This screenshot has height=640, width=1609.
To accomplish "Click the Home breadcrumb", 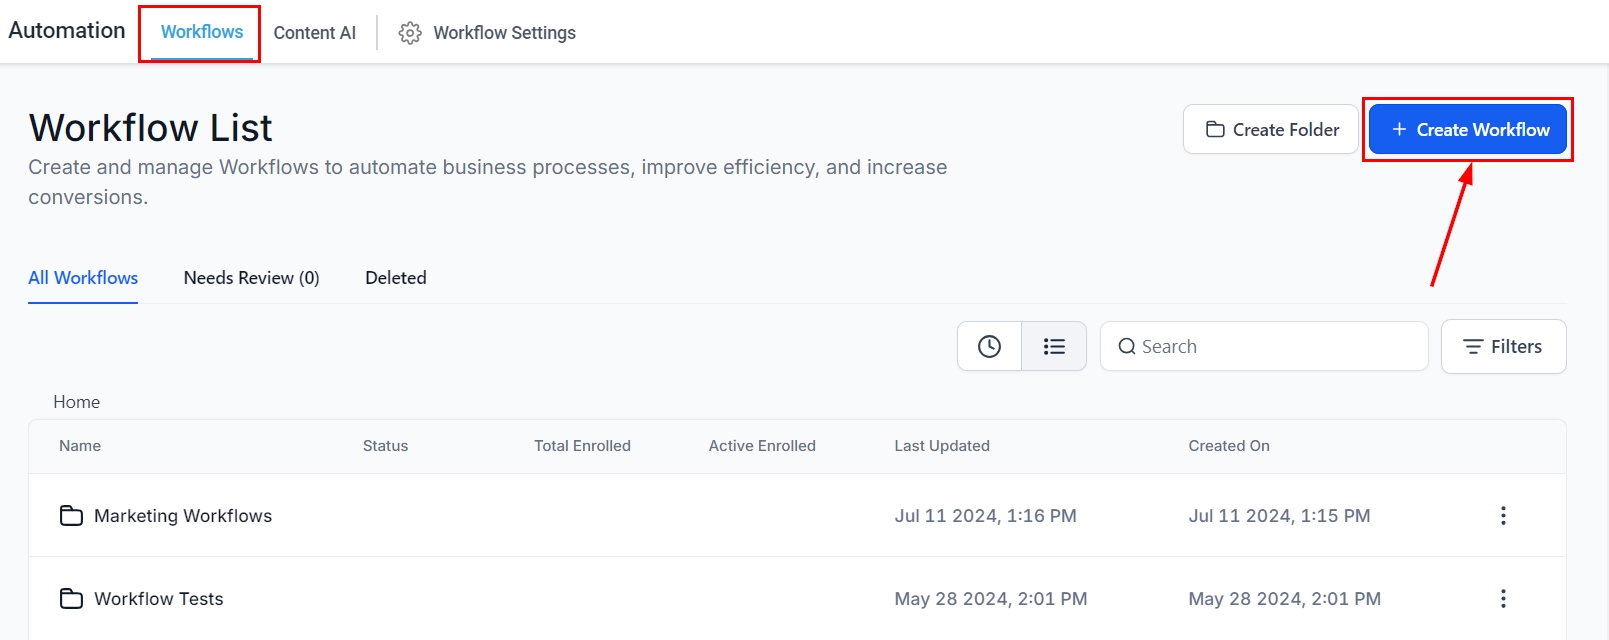I will coord(76,402).
